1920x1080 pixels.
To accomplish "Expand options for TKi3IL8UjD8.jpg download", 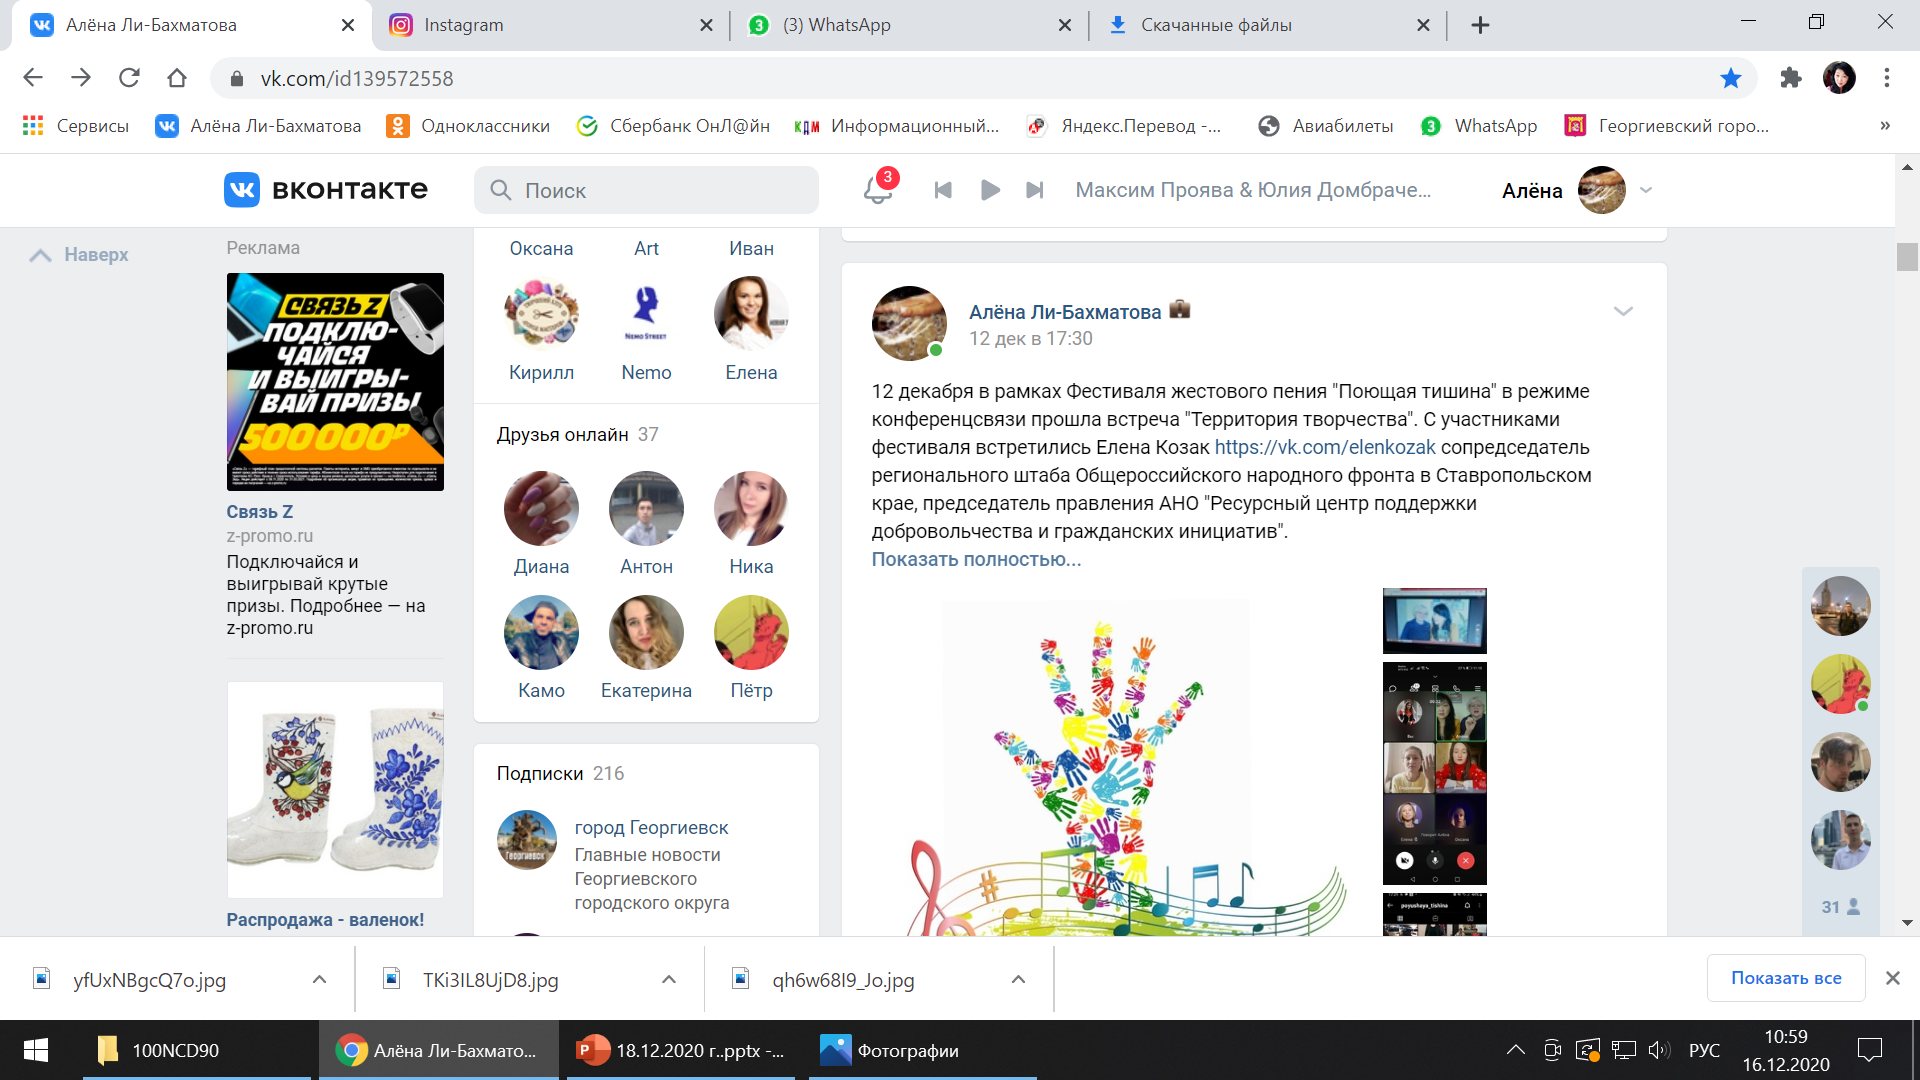I will pos(669,980).
